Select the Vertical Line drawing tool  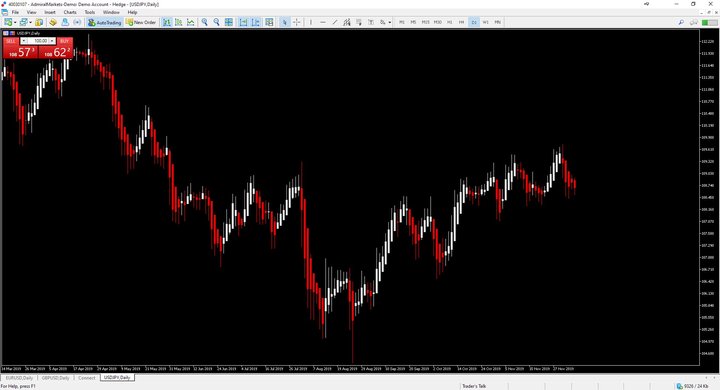[x=311, y=22]
